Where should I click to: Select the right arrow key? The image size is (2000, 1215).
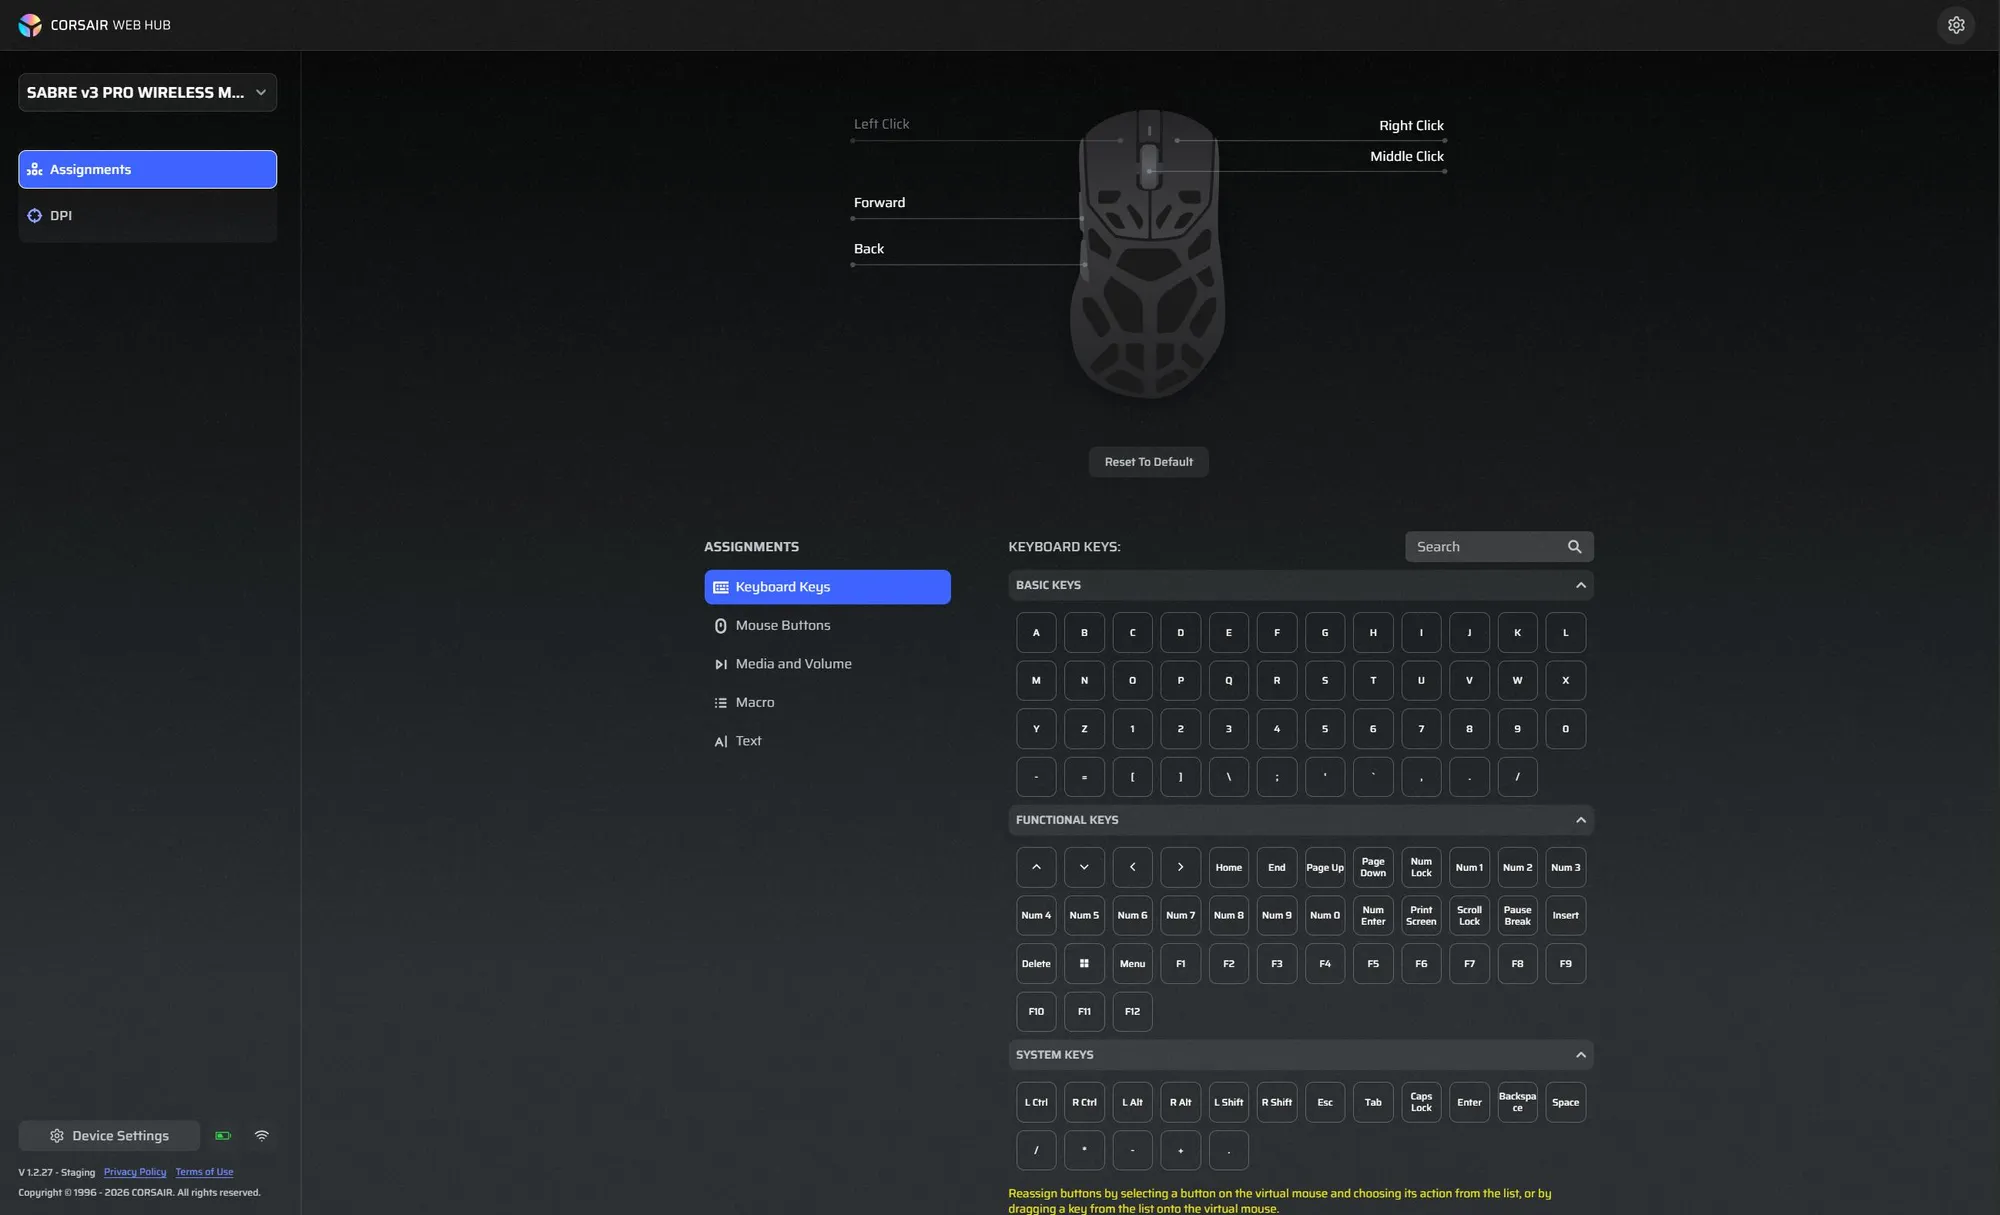(1180, 868)
